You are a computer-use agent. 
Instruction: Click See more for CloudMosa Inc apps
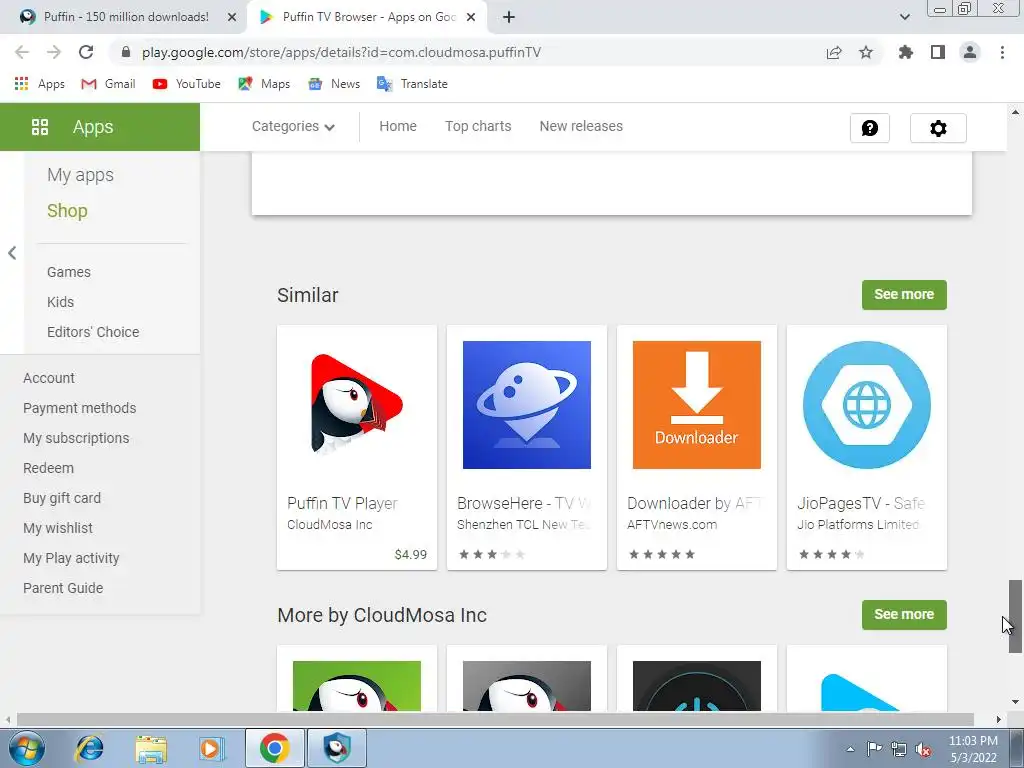tap(904, 615)
